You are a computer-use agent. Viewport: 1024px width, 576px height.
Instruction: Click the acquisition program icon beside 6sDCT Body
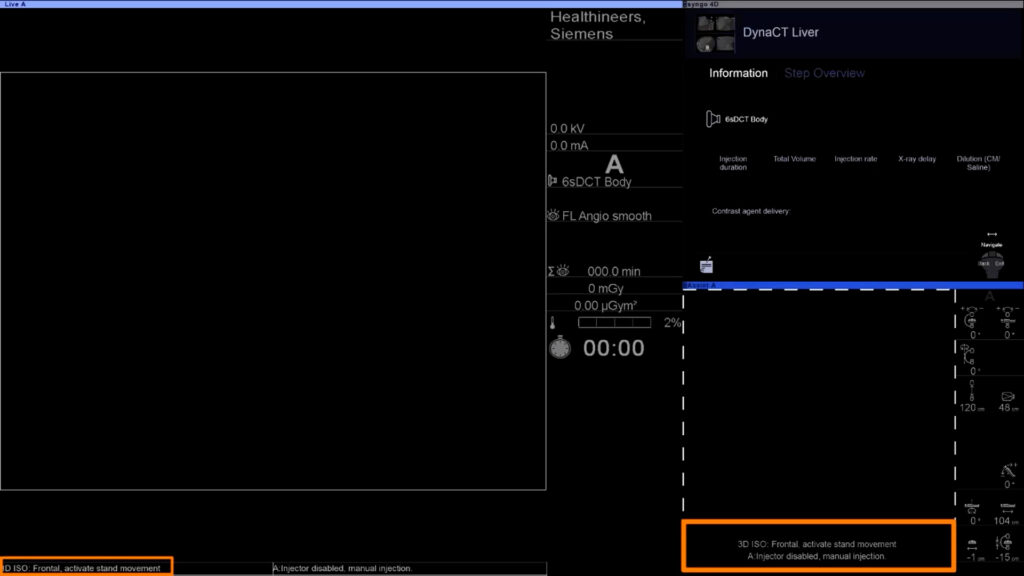(553, 182)
